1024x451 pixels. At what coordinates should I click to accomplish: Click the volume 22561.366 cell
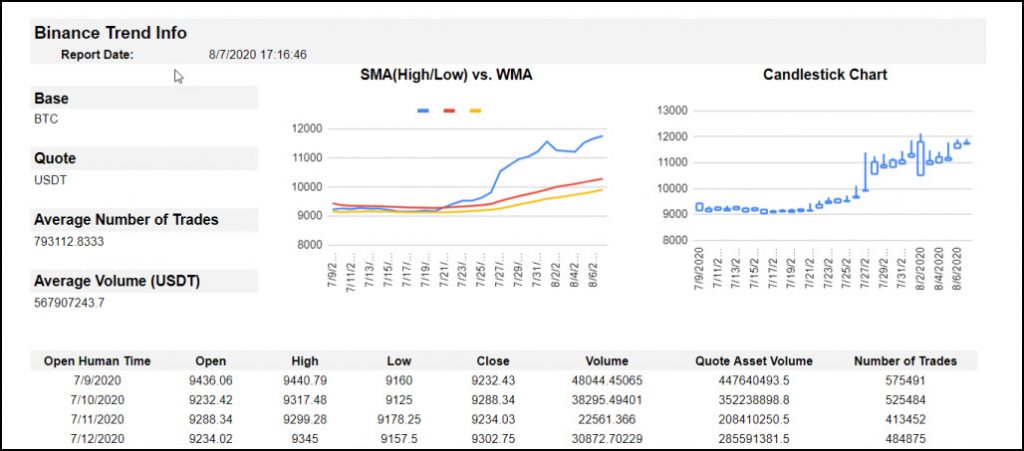pos(607,419)
